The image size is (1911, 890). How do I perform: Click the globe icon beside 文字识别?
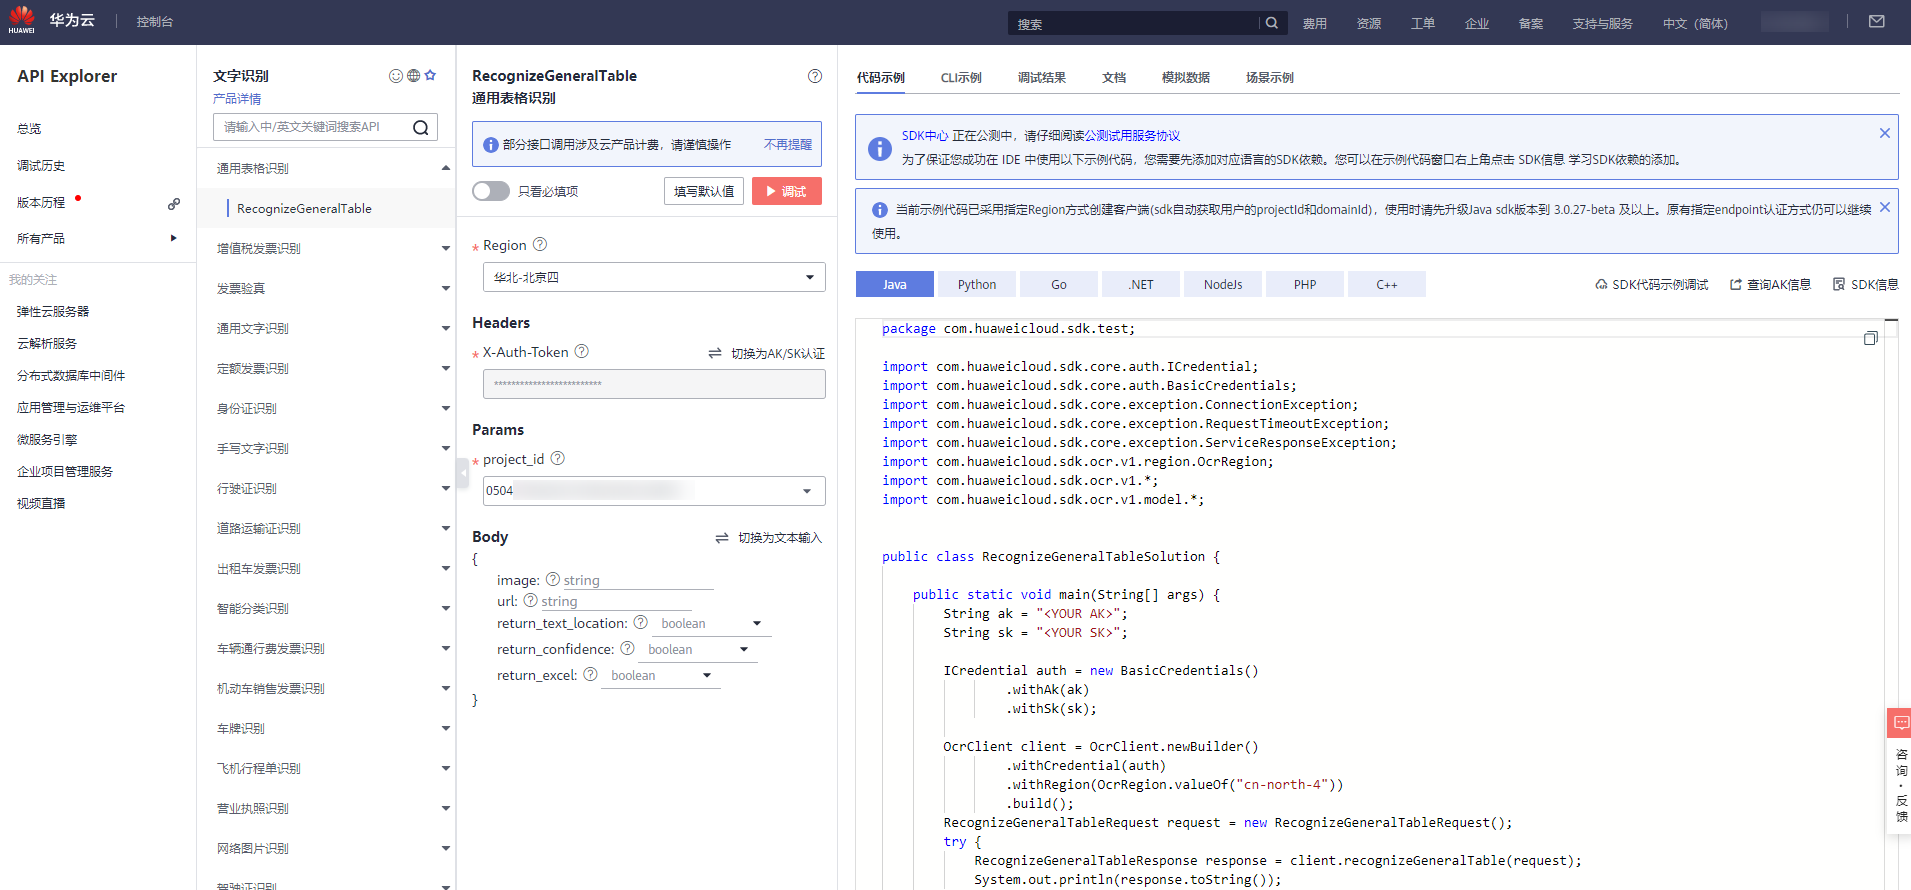pos(413,76)
